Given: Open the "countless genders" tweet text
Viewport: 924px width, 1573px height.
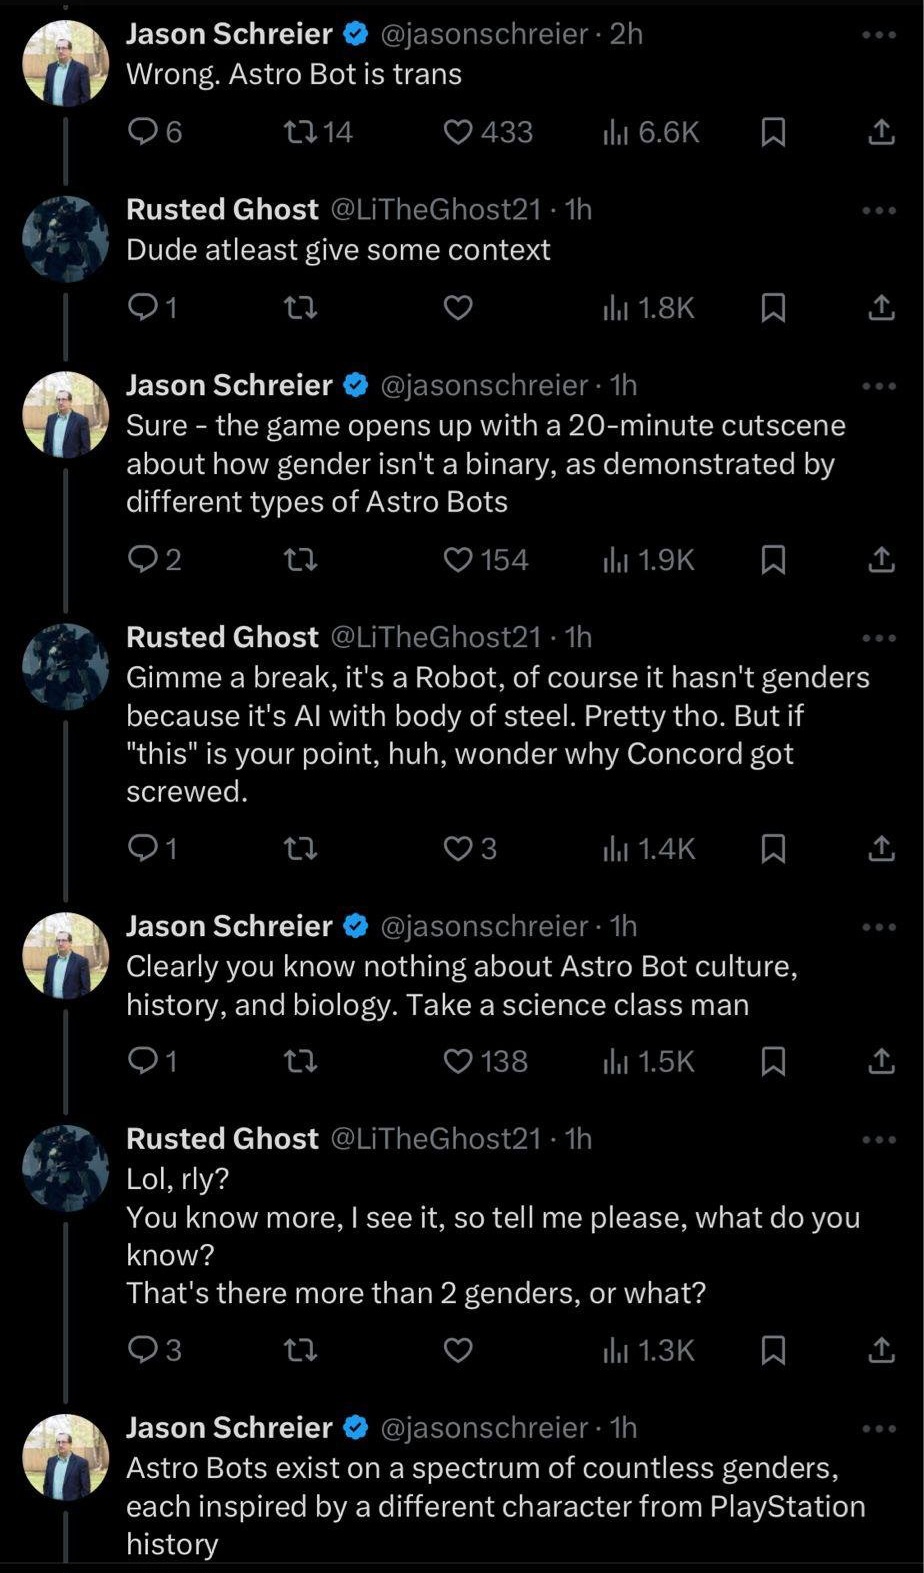Looking at the screenshot, I should tap(495, 1506).
